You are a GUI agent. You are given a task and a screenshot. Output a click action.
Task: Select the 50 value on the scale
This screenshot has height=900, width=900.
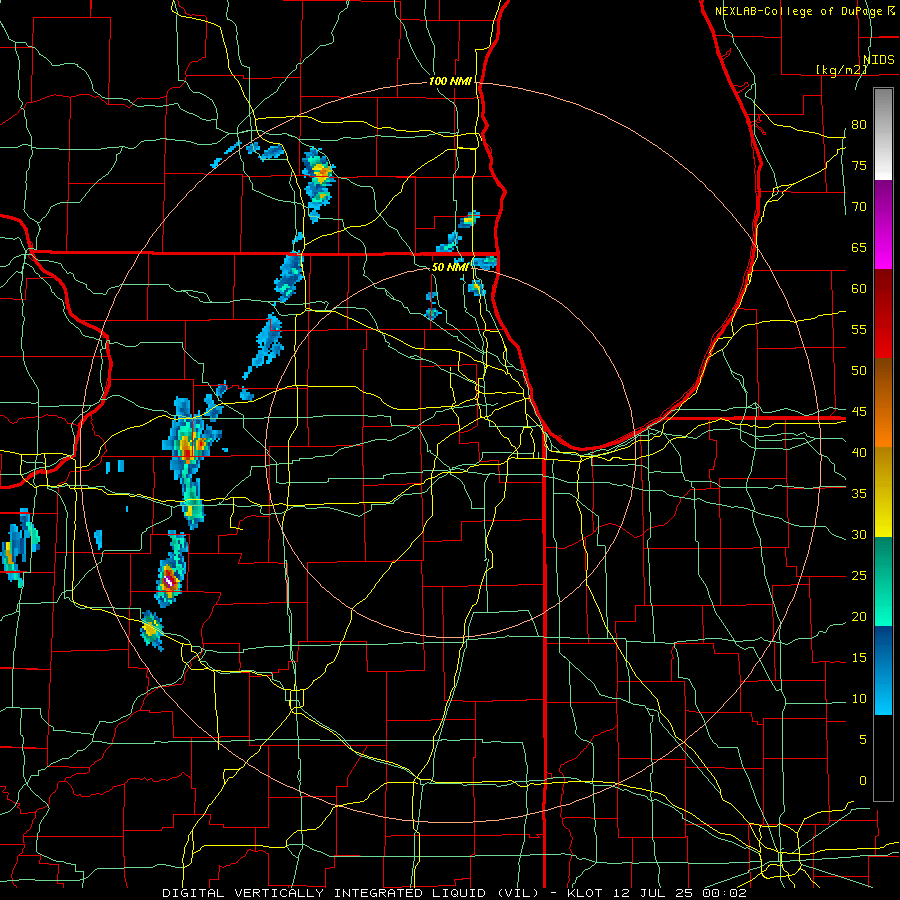tap(859, 370)
